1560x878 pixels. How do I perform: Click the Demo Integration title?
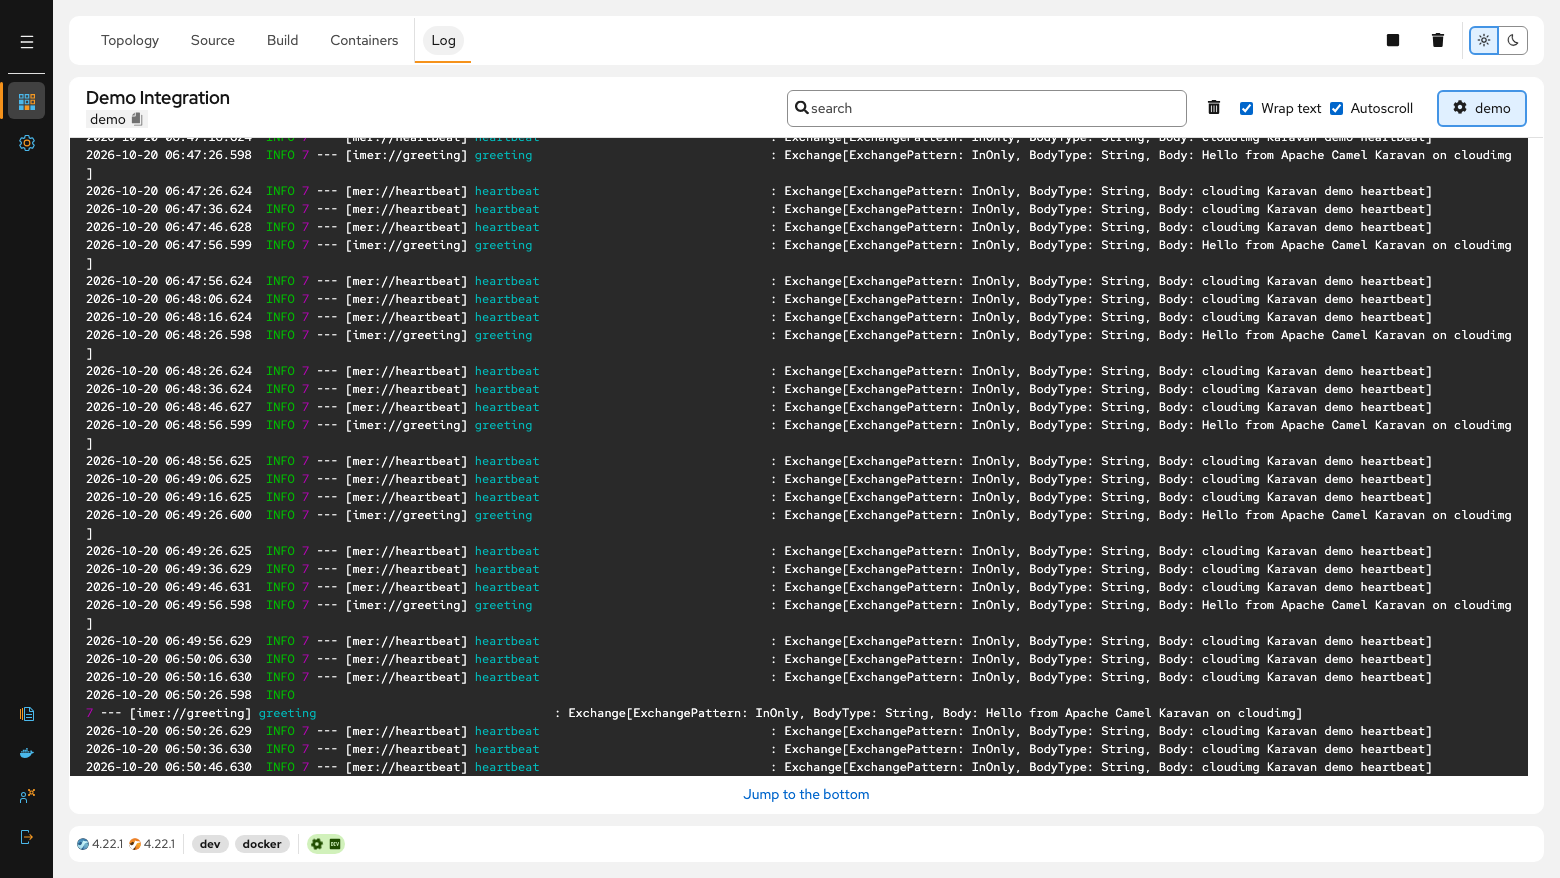158,97
